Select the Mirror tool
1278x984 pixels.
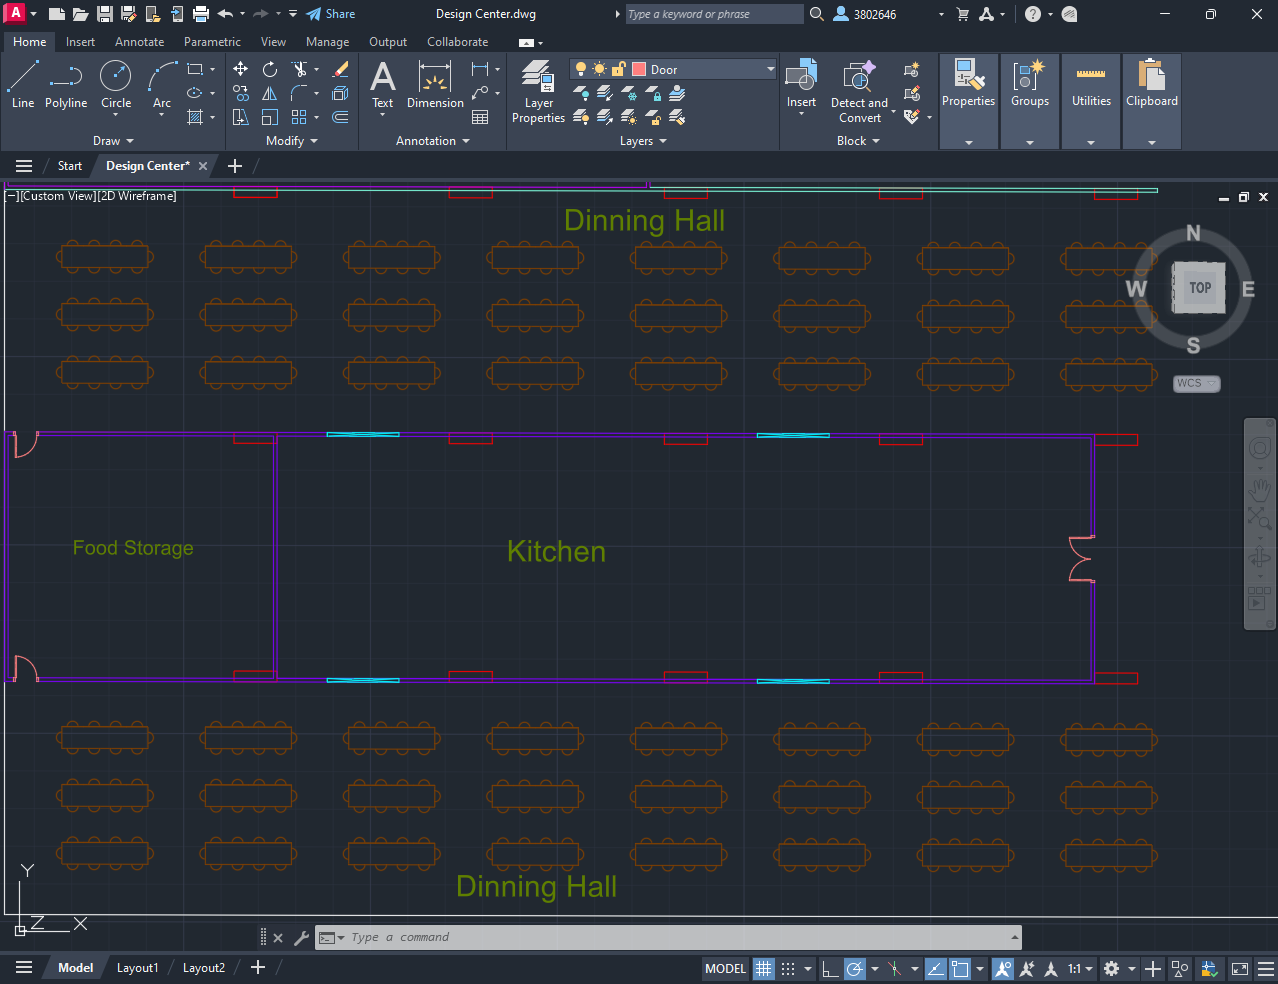[x=270, y=93]
